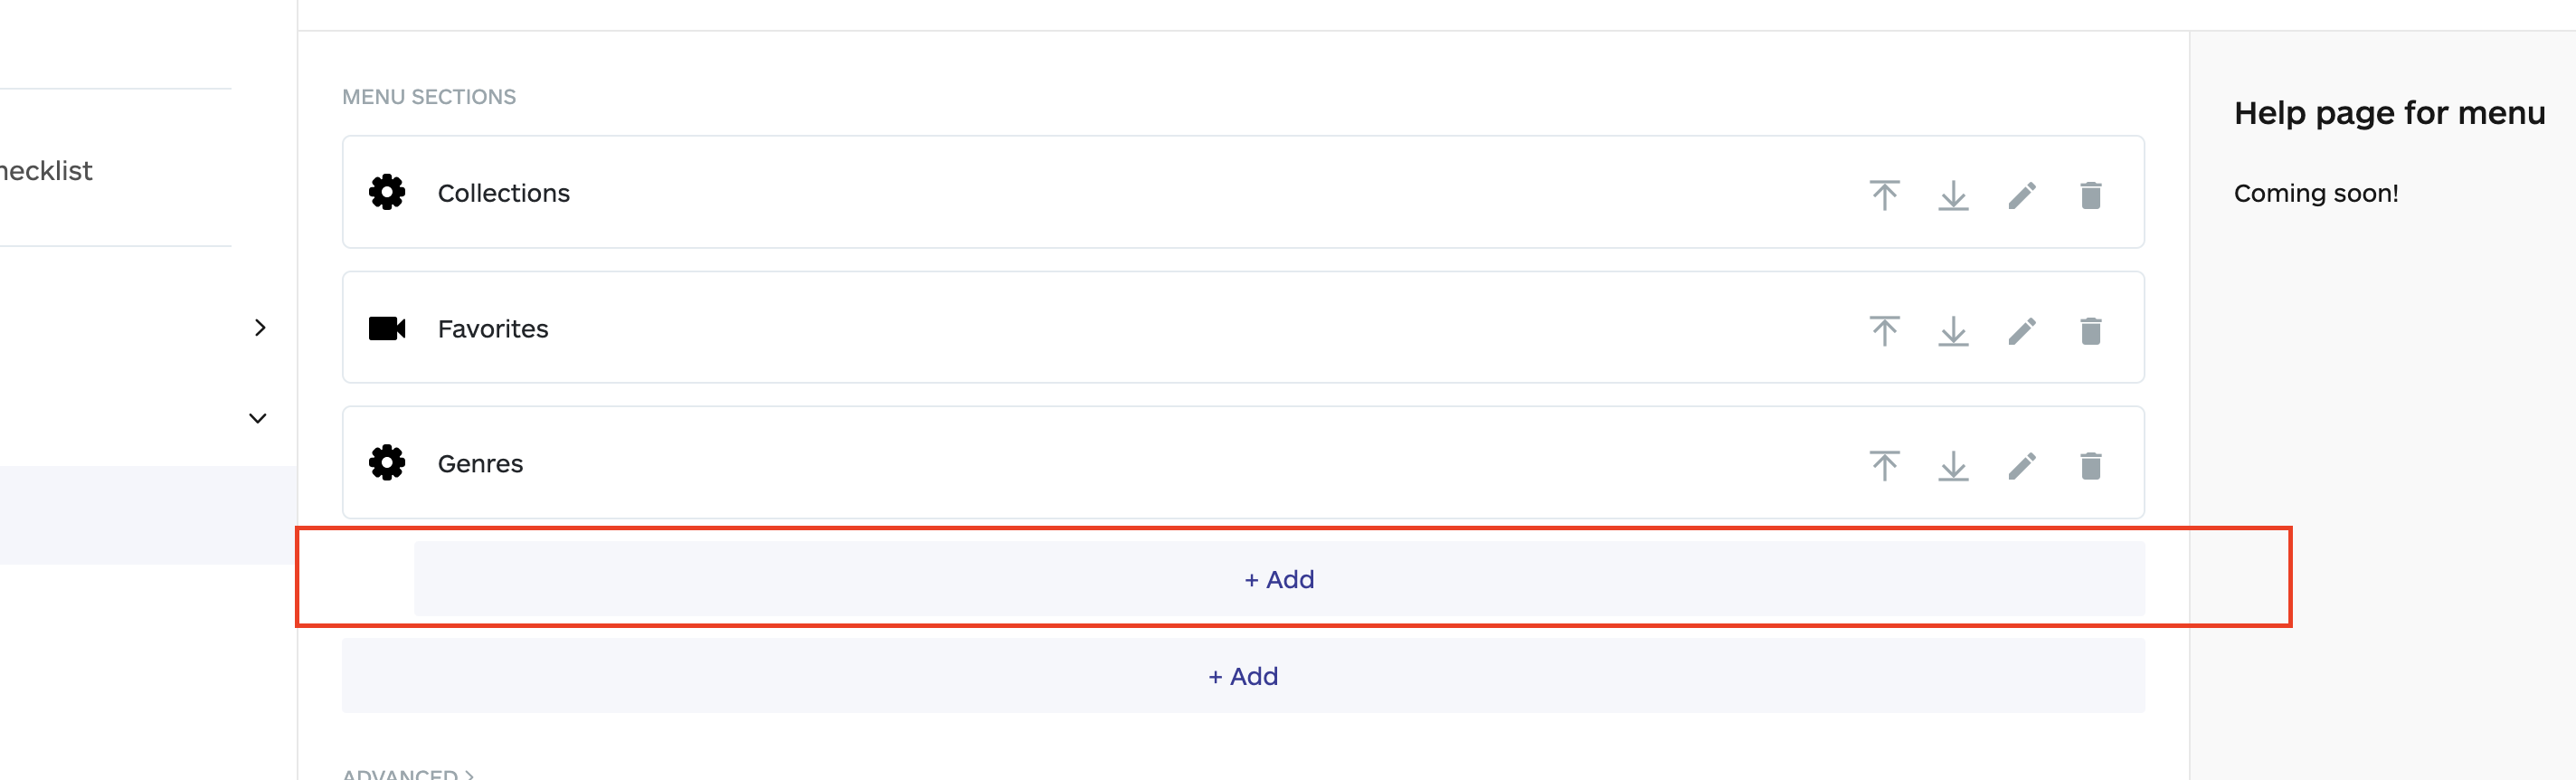Viewport: 2576px width, 780px height.
Task: Edit the Favorites section
Action: pyautogui.click(x=2022, y=328)
